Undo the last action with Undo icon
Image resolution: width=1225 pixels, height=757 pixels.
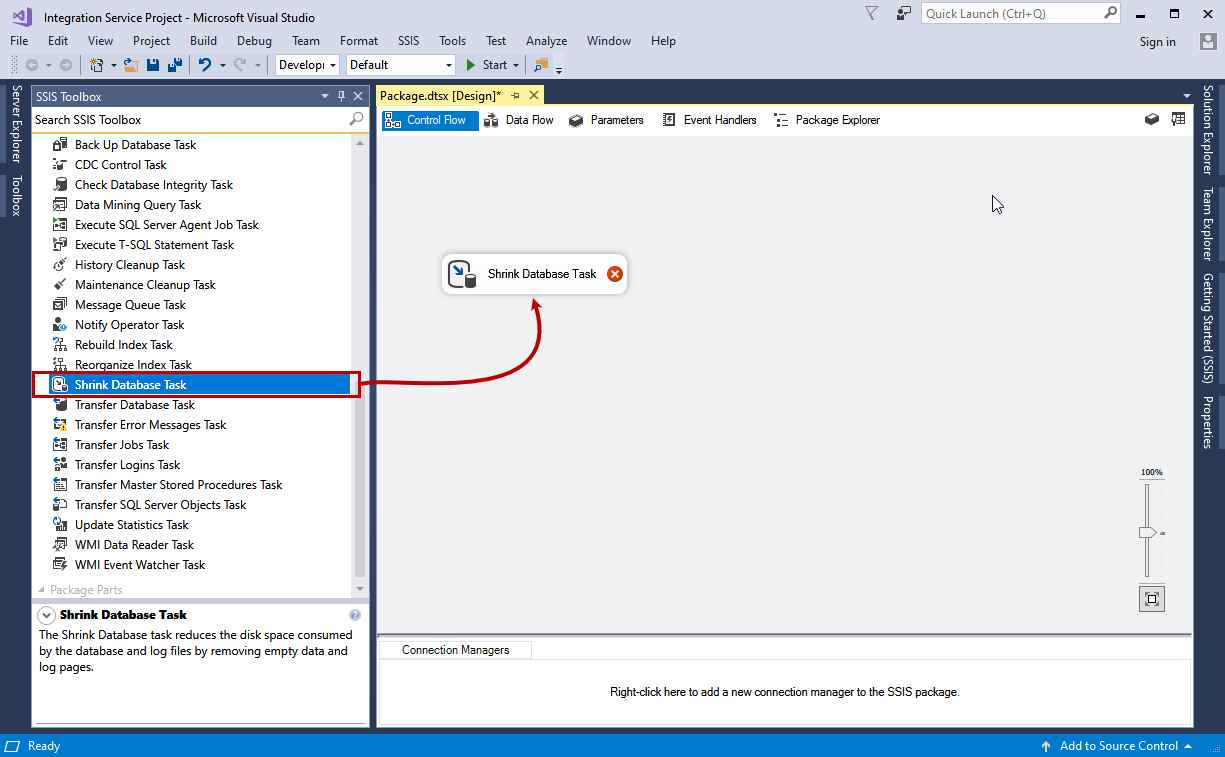click(204, 65)
